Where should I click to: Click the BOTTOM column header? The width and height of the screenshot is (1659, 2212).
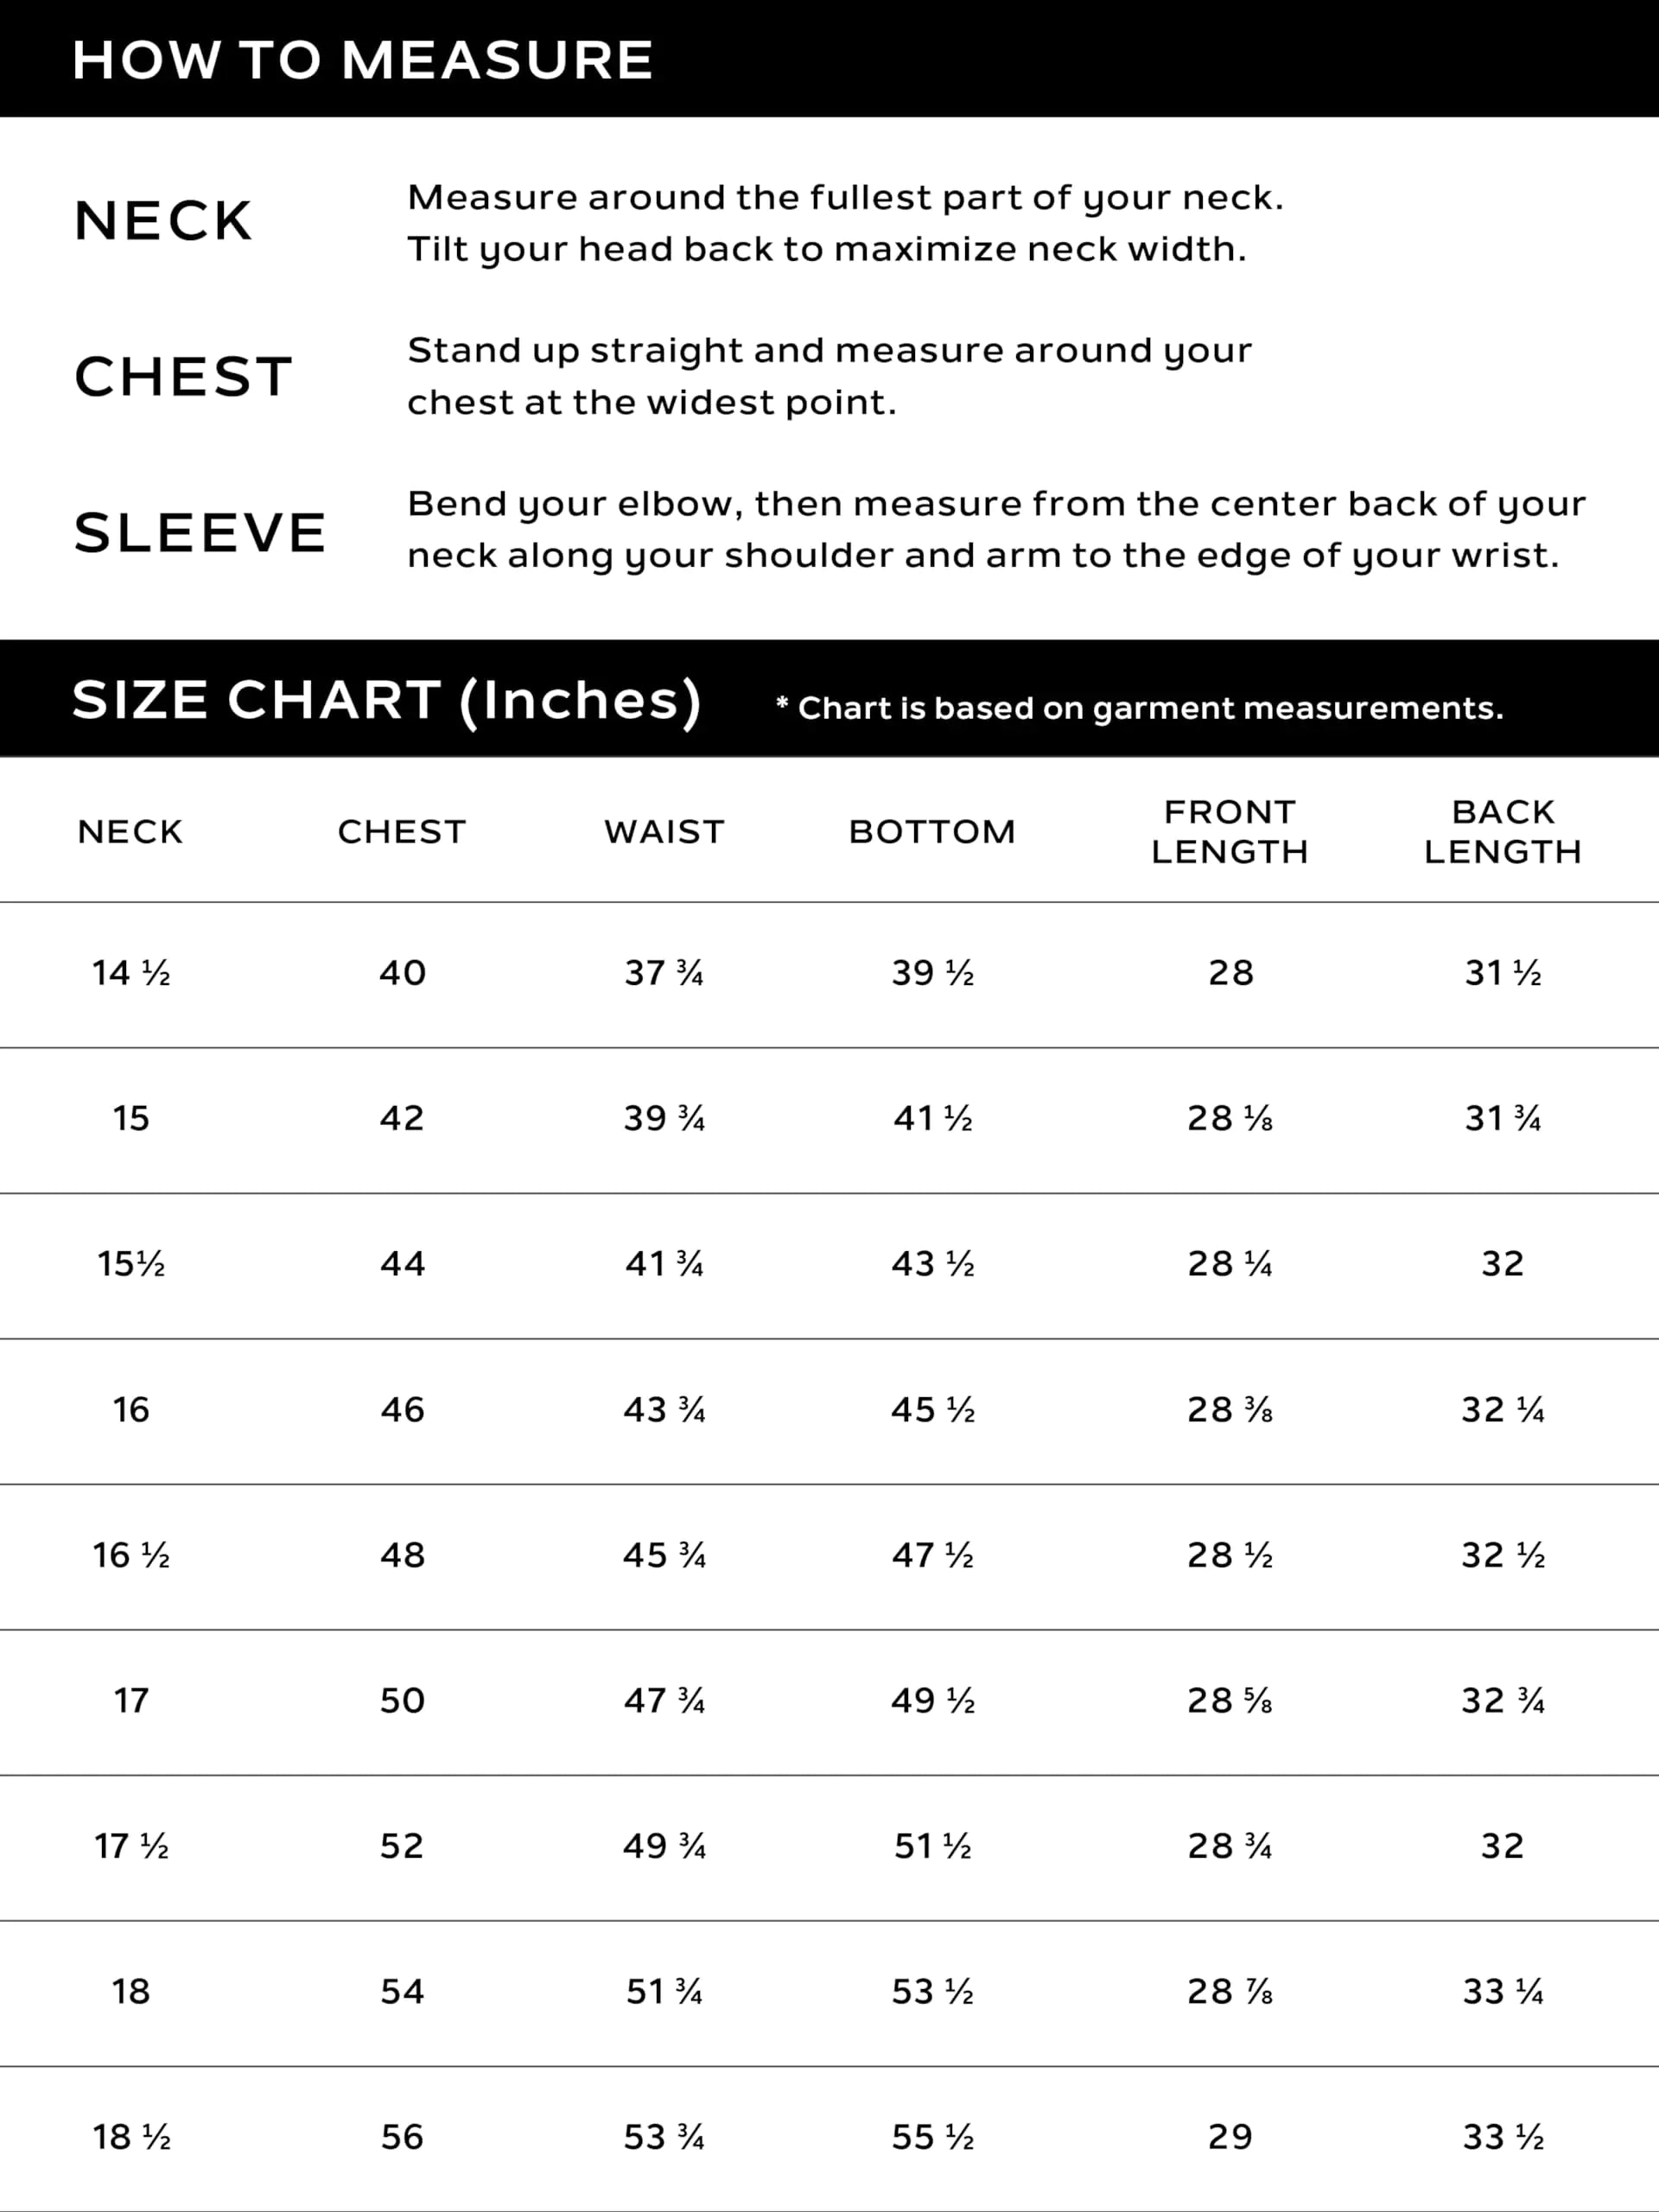(x=932, y=832)
